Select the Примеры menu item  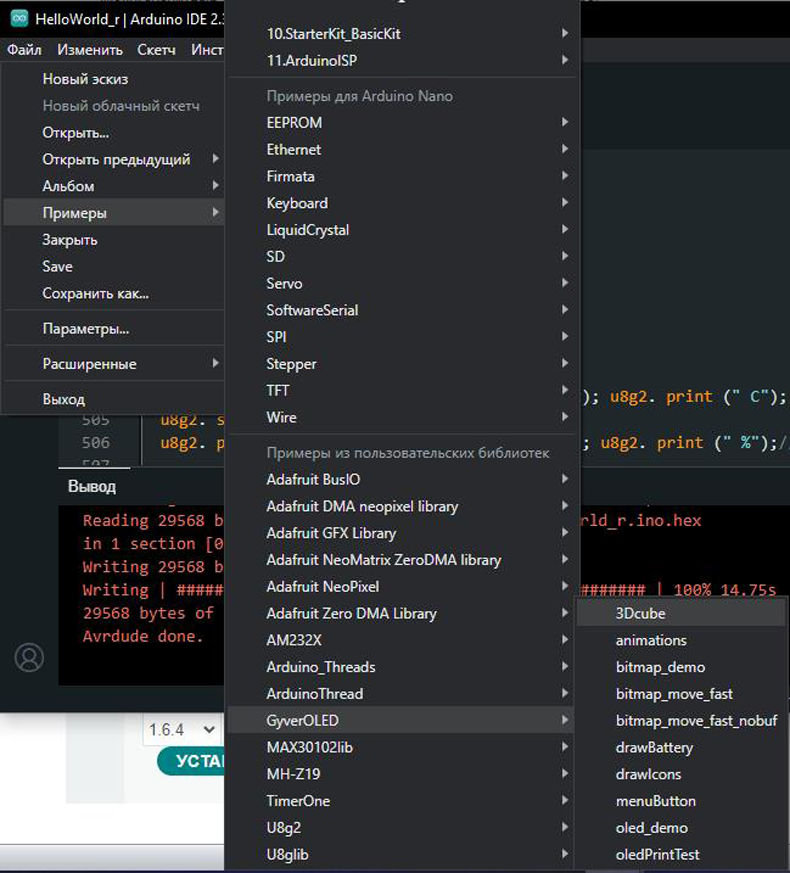tap(114, 213)
